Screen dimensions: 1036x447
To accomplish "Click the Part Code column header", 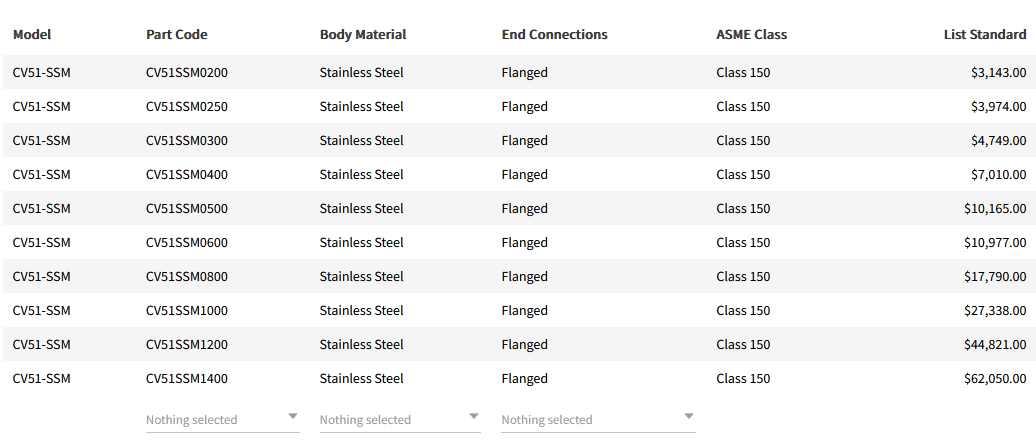I will coord(177,35).
